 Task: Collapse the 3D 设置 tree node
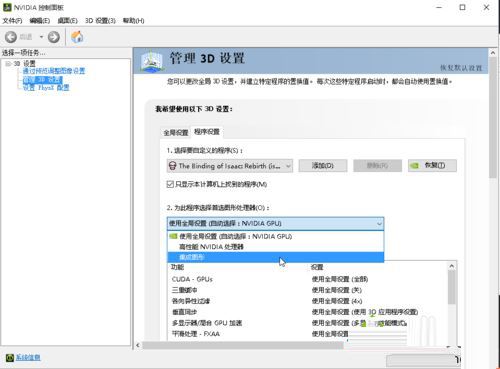click(8, 63)
